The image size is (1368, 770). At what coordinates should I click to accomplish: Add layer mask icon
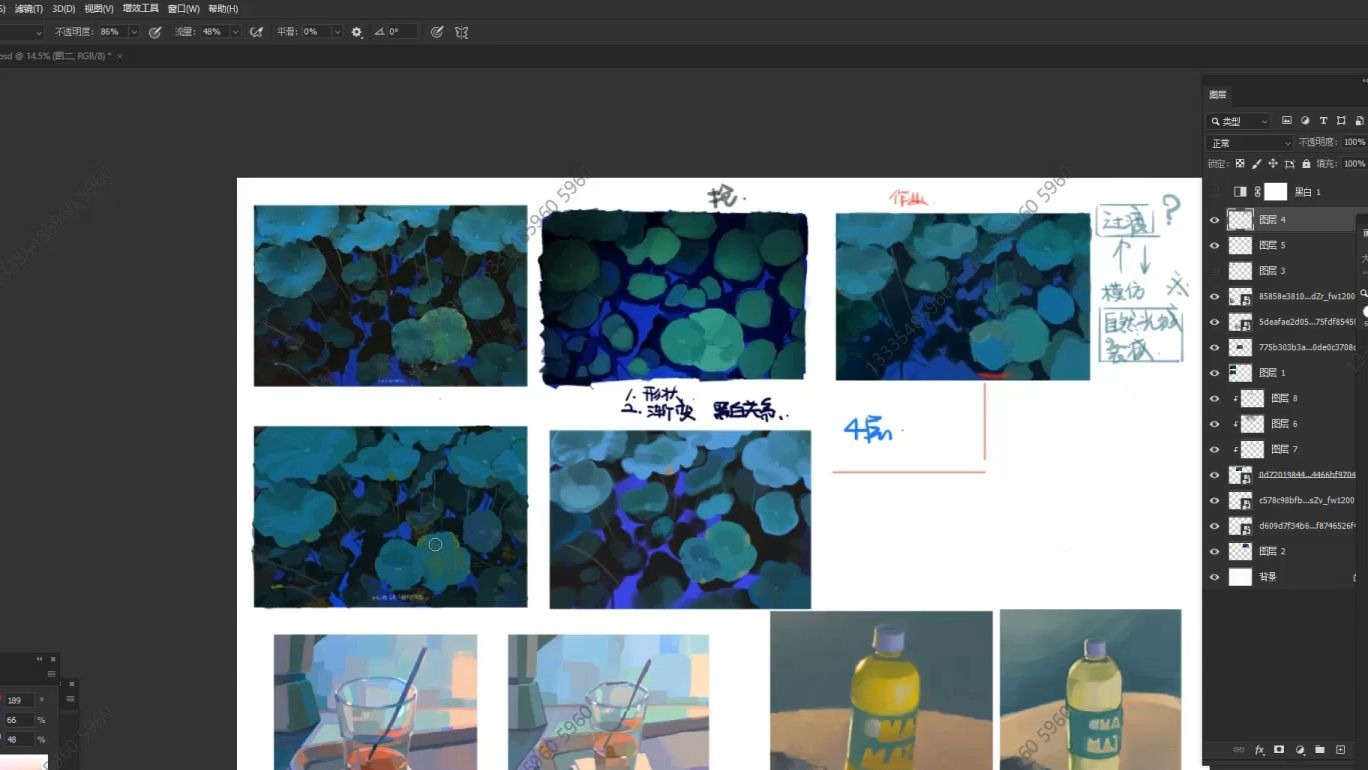point(1279,749)
